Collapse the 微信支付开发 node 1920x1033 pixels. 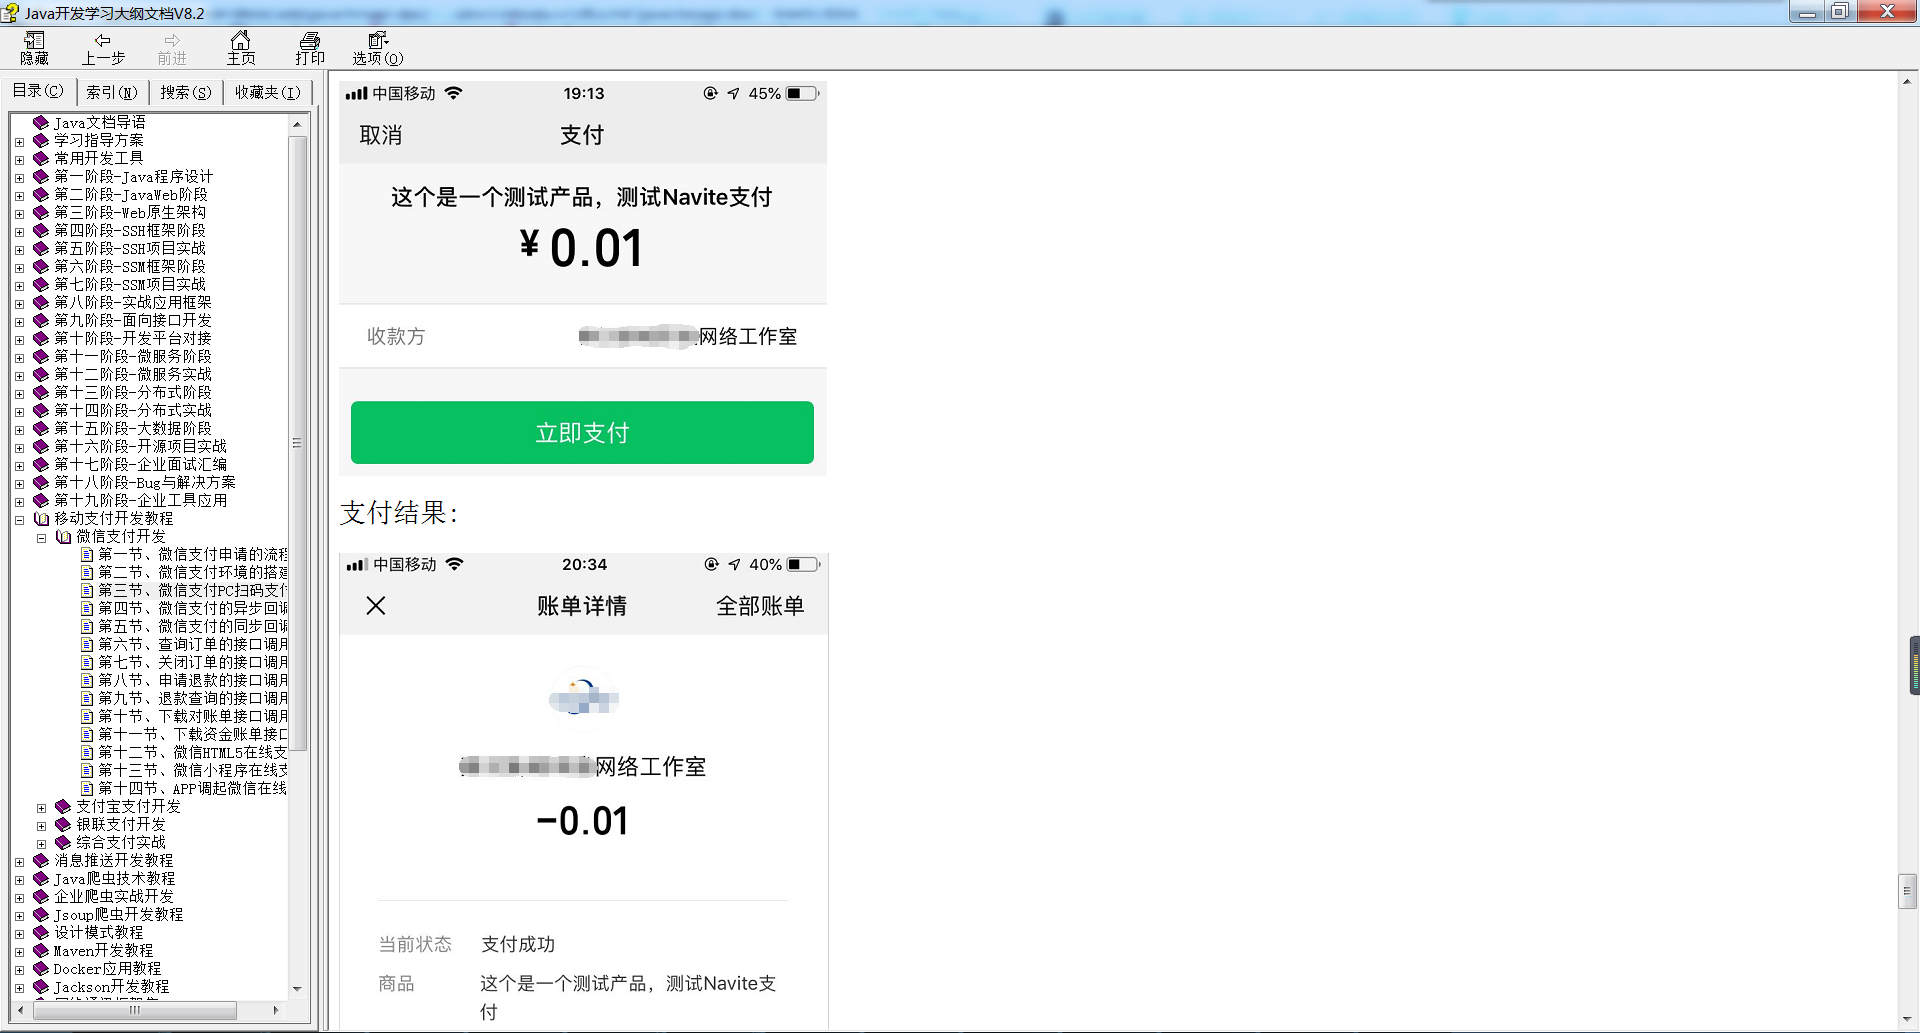pyautogui.click(x=41, y=537)
